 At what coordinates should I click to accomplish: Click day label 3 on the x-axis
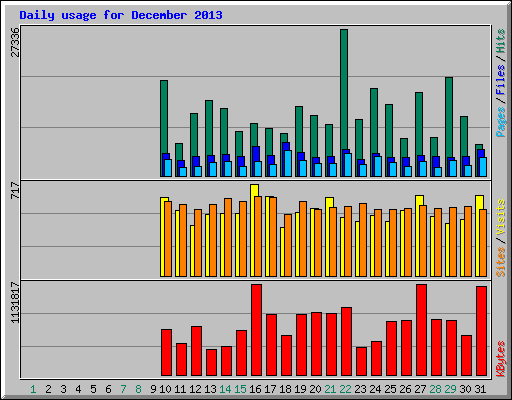[x=63, y=389]
